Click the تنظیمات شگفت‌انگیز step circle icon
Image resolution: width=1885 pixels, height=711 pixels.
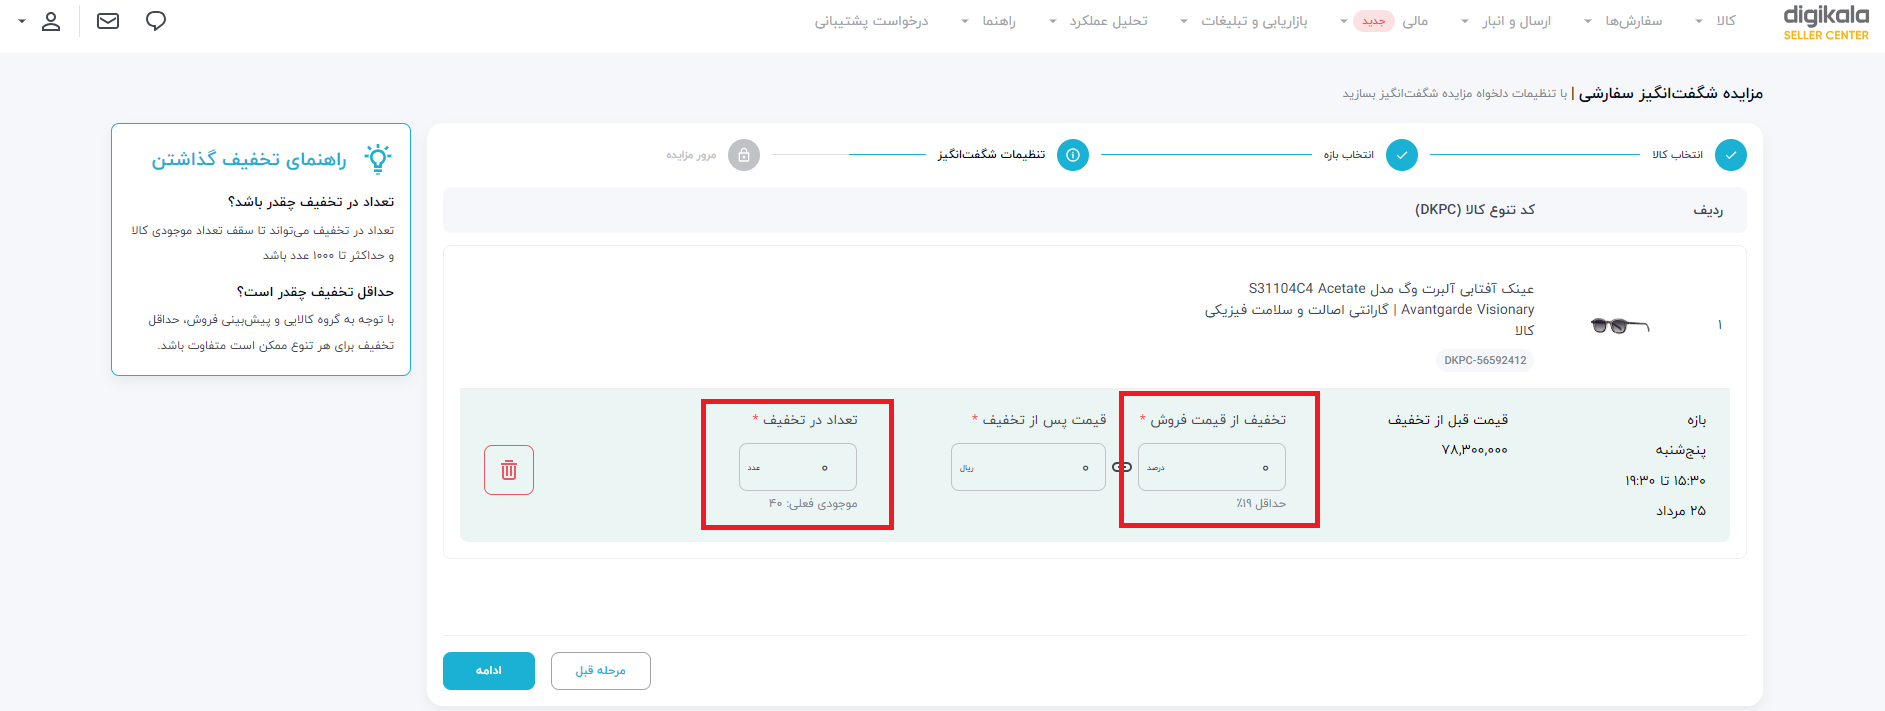coord(1073,155)
